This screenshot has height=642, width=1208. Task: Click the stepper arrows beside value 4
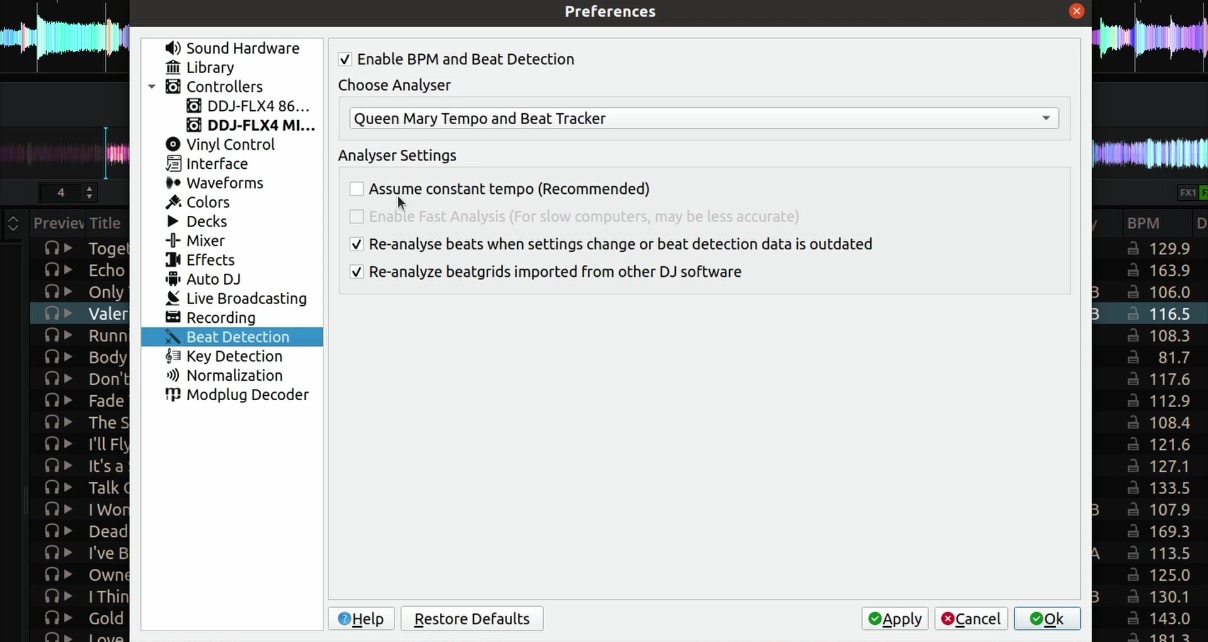[x=89, y=192]
